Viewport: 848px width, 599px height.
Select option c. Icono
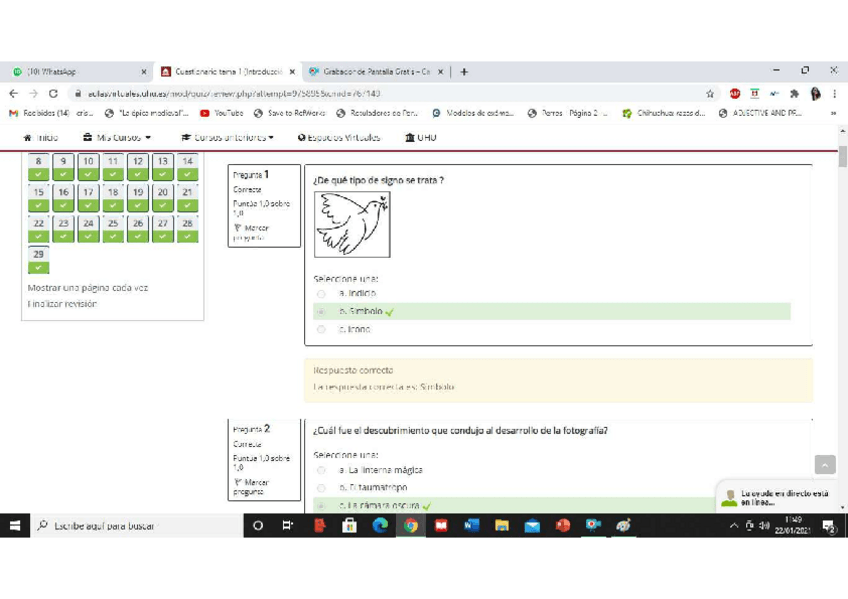321,329
